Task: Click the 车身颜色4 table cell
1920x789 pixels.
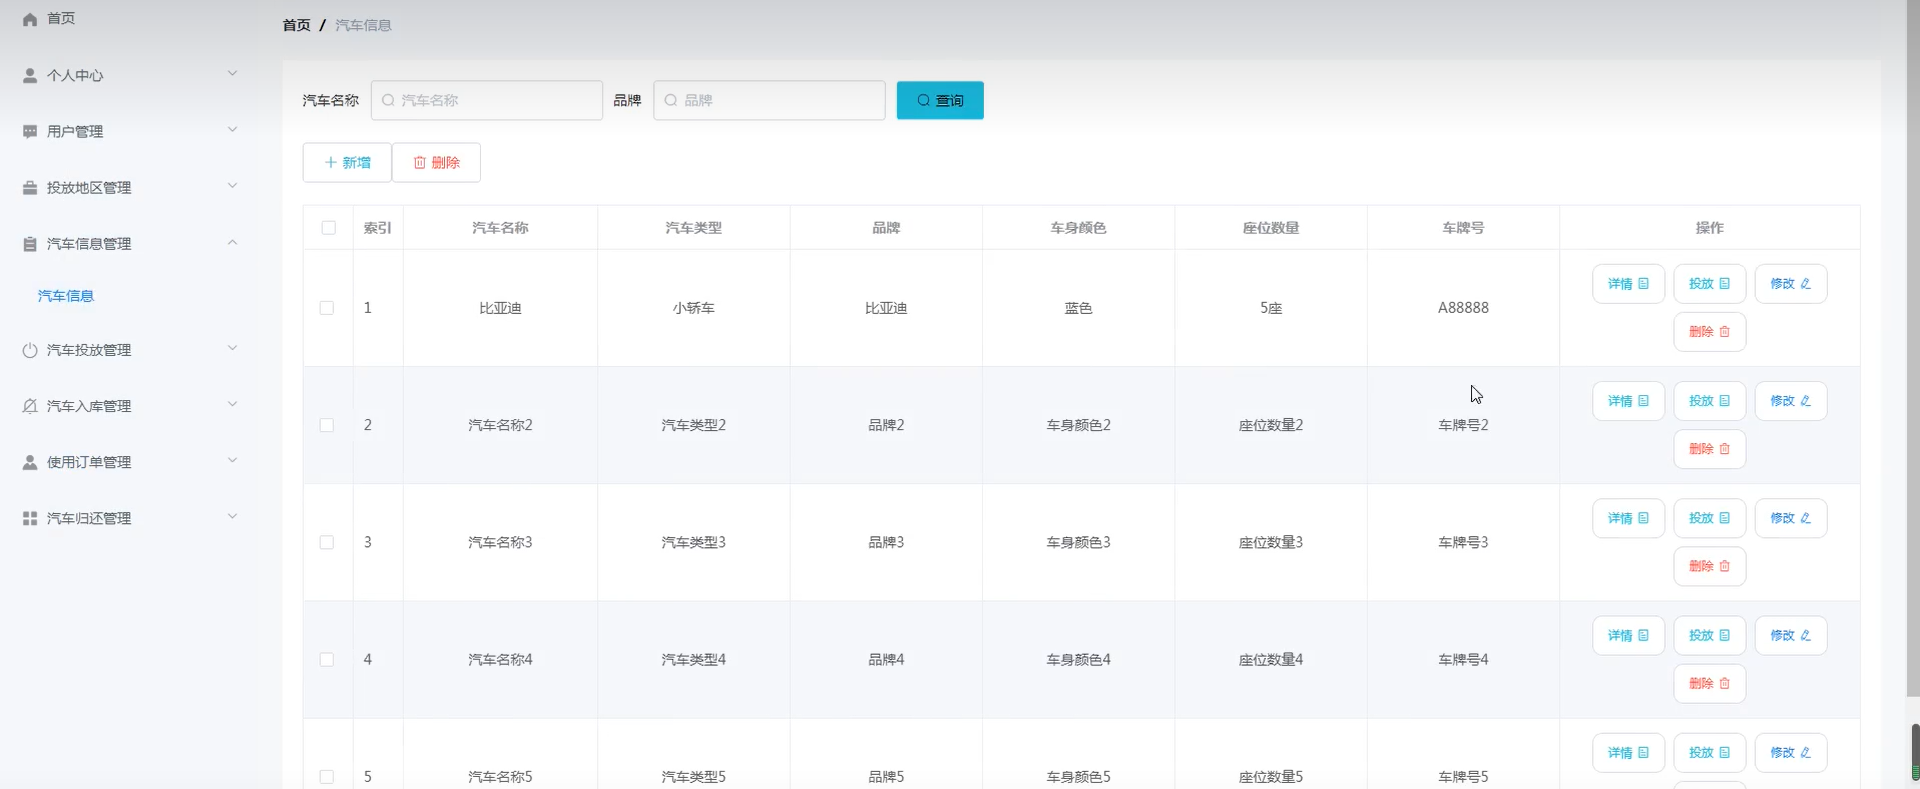Action: coord(1078,659)
